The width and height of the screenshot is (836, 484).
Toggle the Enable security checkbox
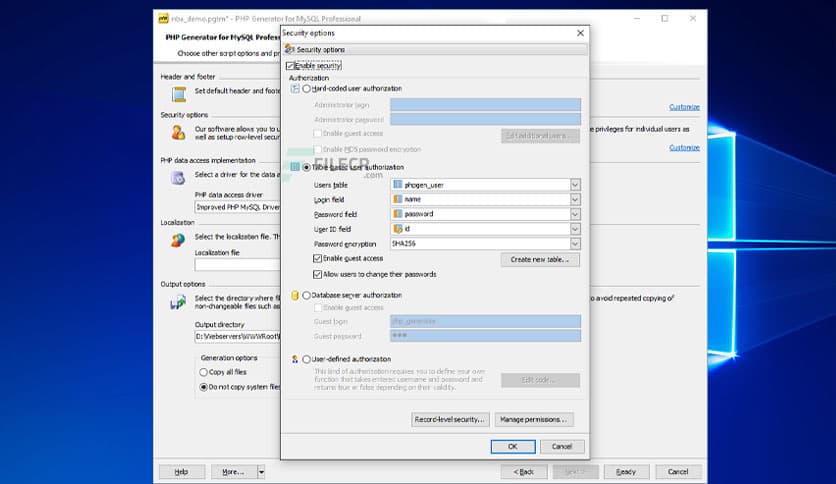tap(290, 66)
